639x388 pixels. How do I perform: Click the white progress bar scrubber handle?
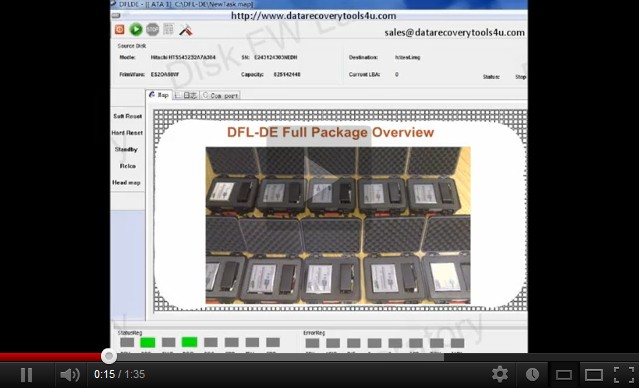pyautogui.click(x=108, y=356)
